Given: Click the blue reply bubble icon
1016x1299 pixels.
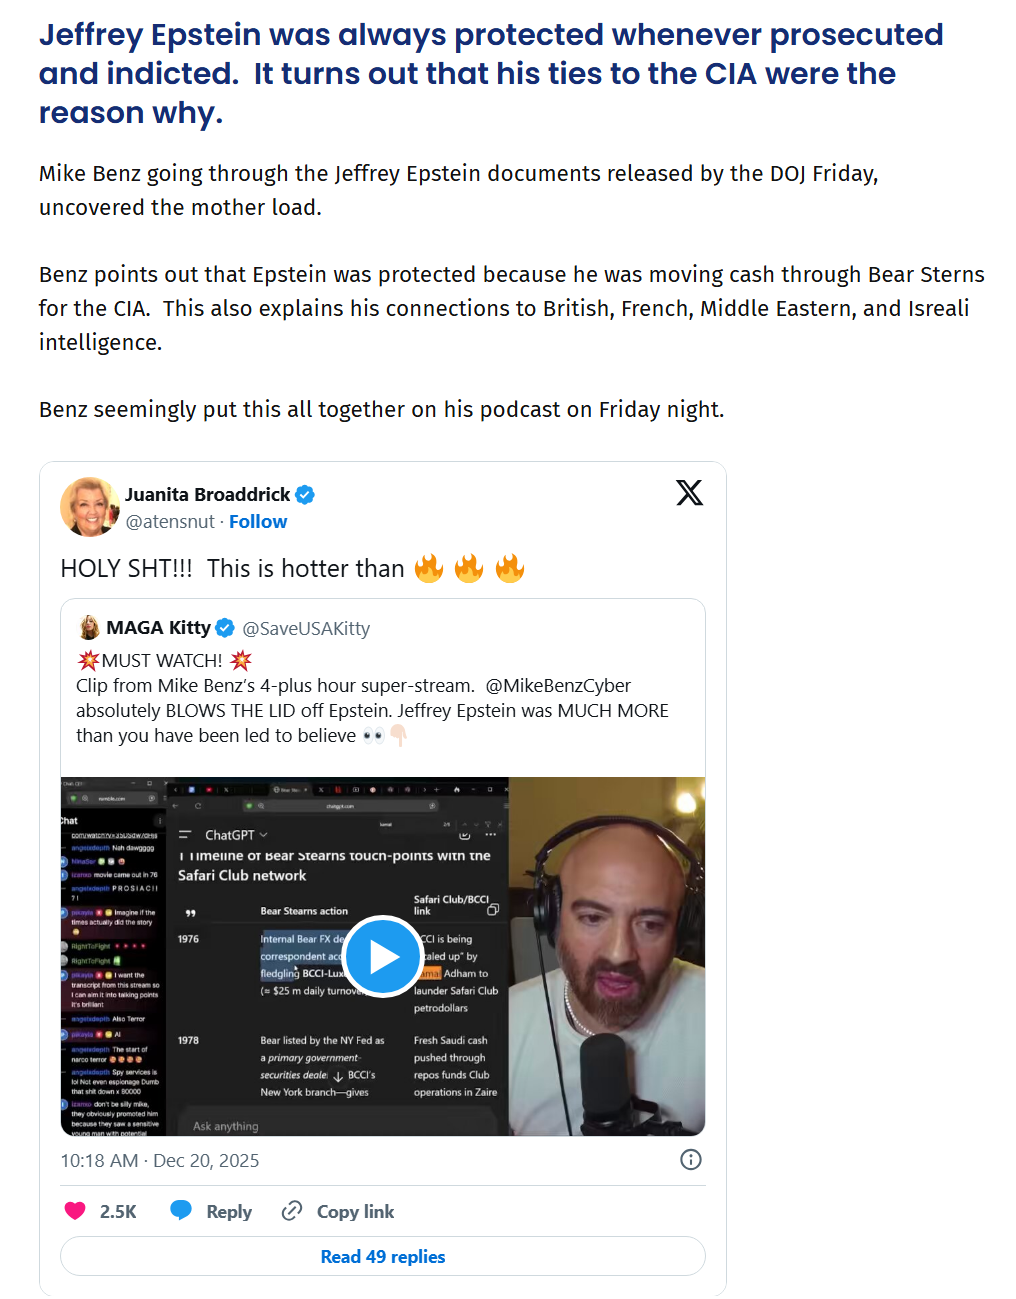Looking at the screenshot, I should pos(181,1211).
